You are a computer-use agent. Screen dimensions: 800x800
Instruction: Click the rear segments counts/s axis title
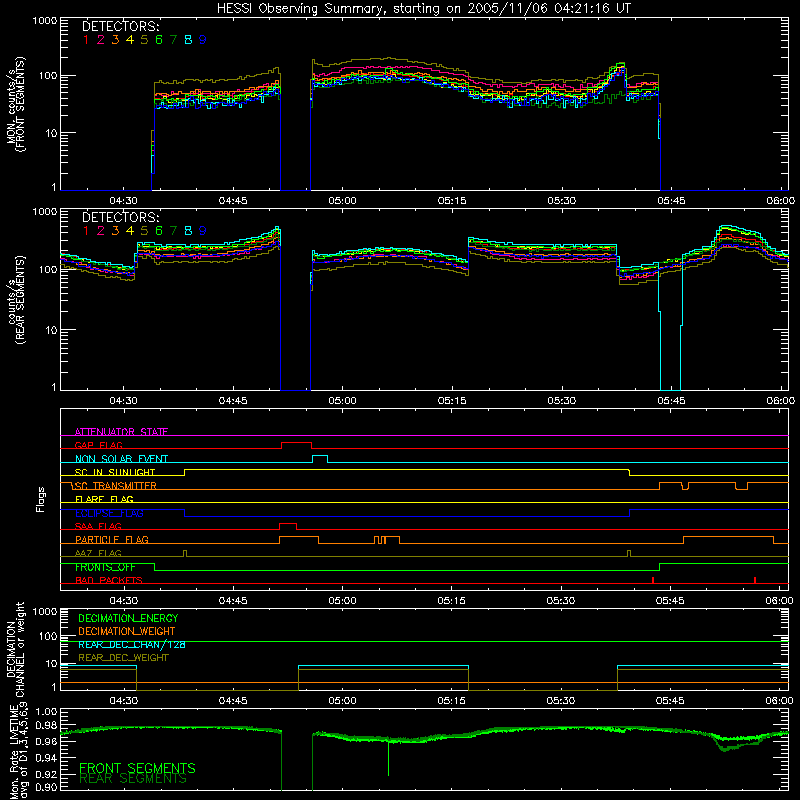pos(16,300)
